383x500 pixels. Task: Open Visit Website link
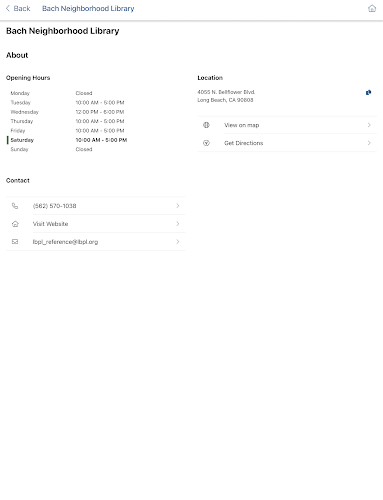96,224
